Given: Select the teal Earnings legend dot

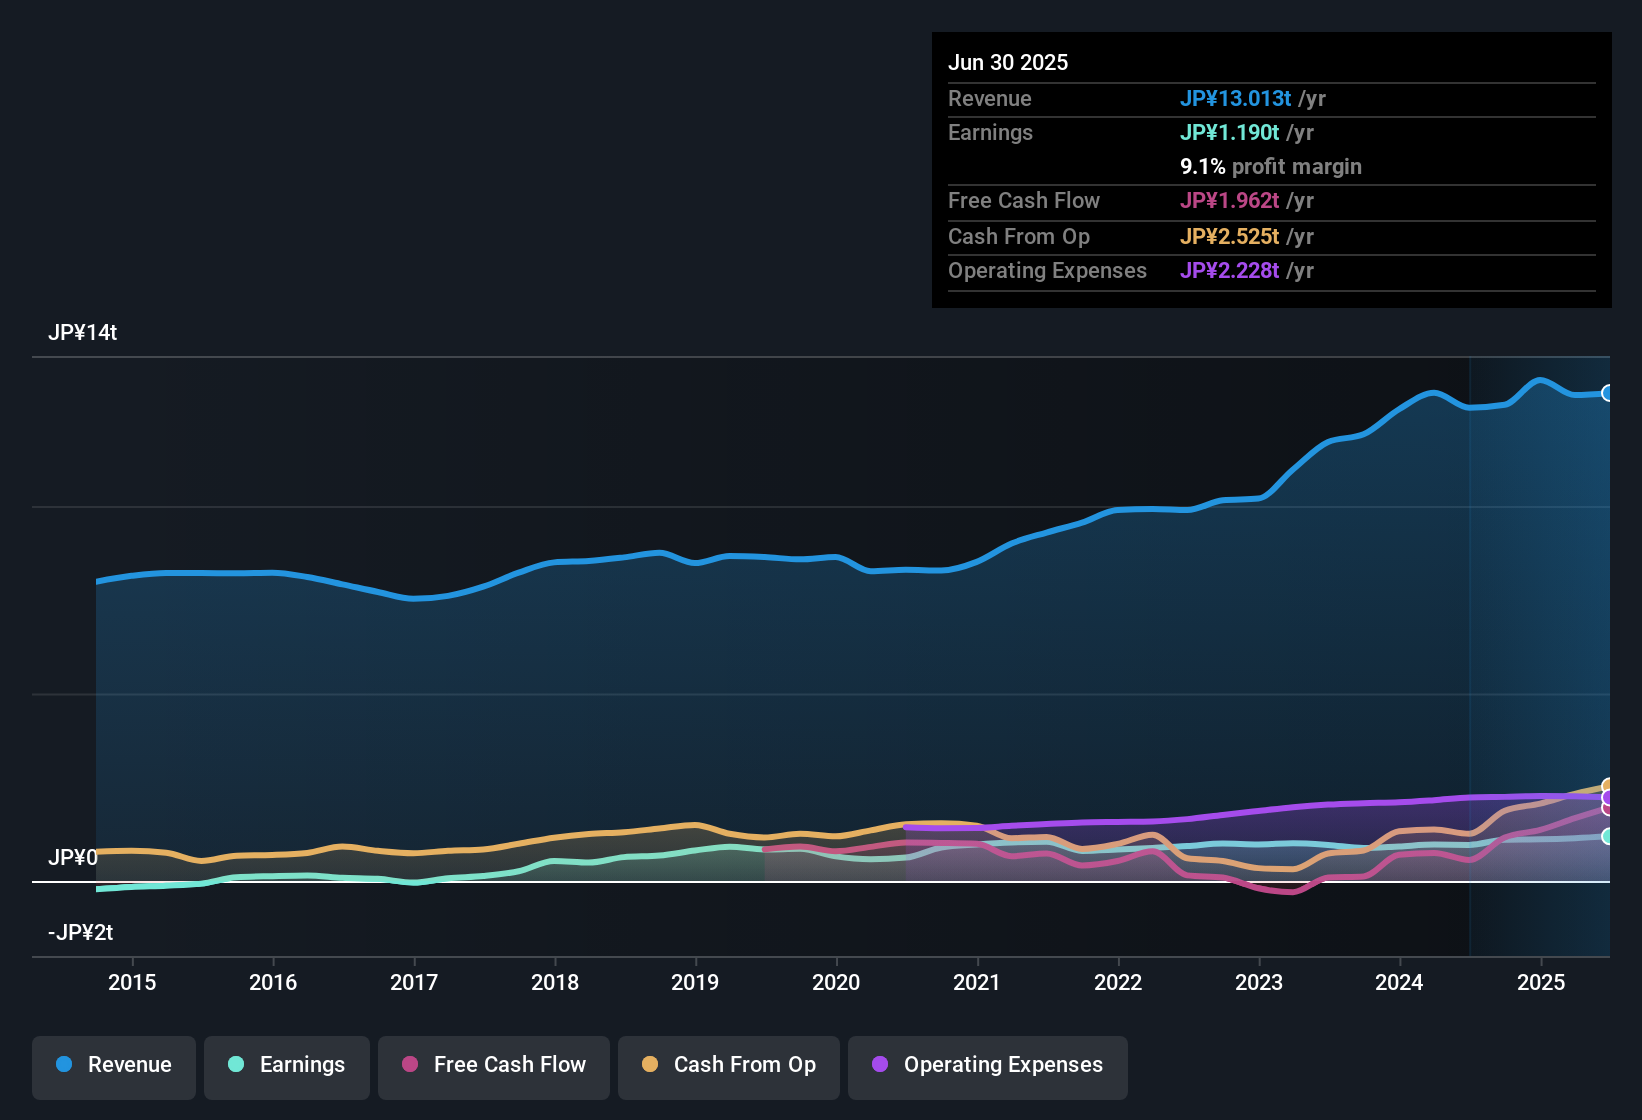Looking at the screenshot, I should [x=235, y=1065].
